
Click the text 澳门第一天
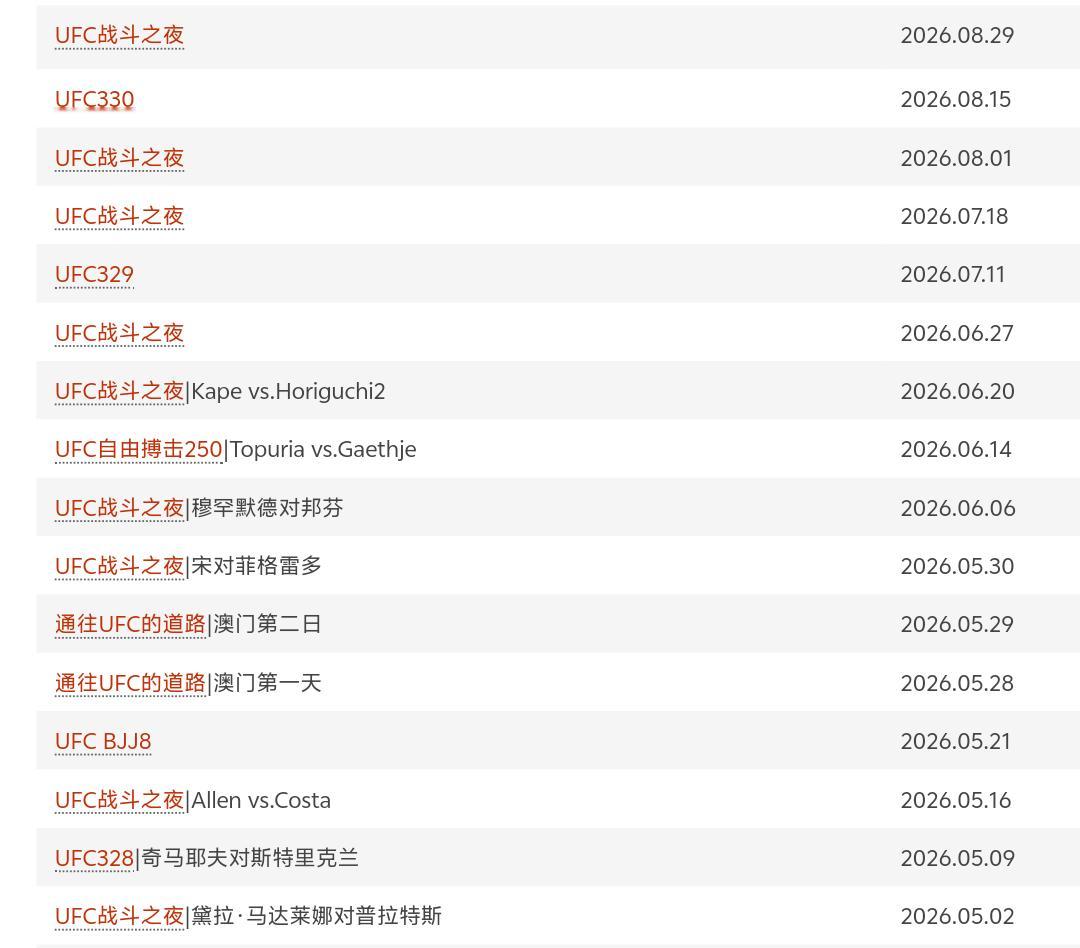point(267,683)
